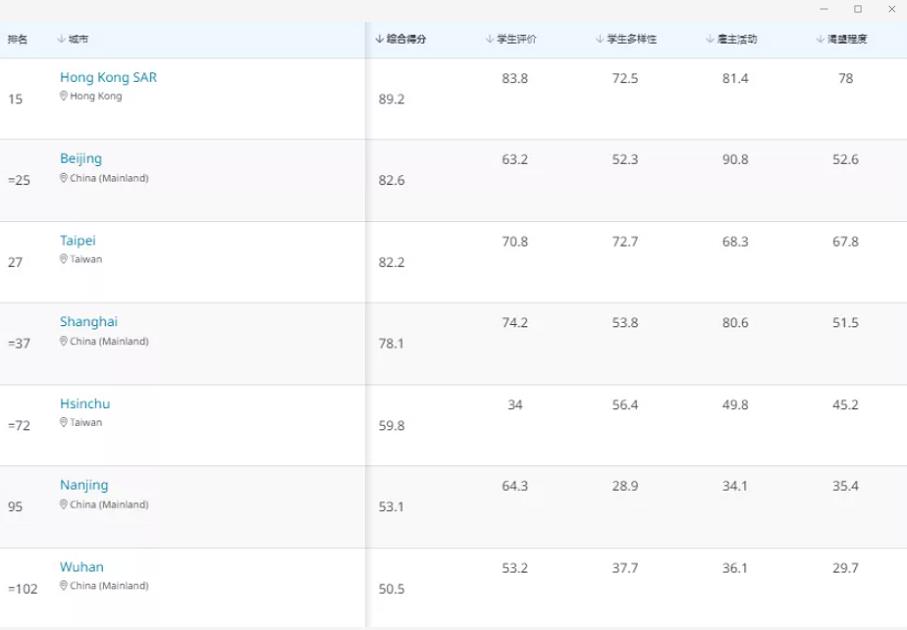Click the China (Mainland) label under Wuhan
The height and width of the screenshot is (630, 907).
coord(109,585)
